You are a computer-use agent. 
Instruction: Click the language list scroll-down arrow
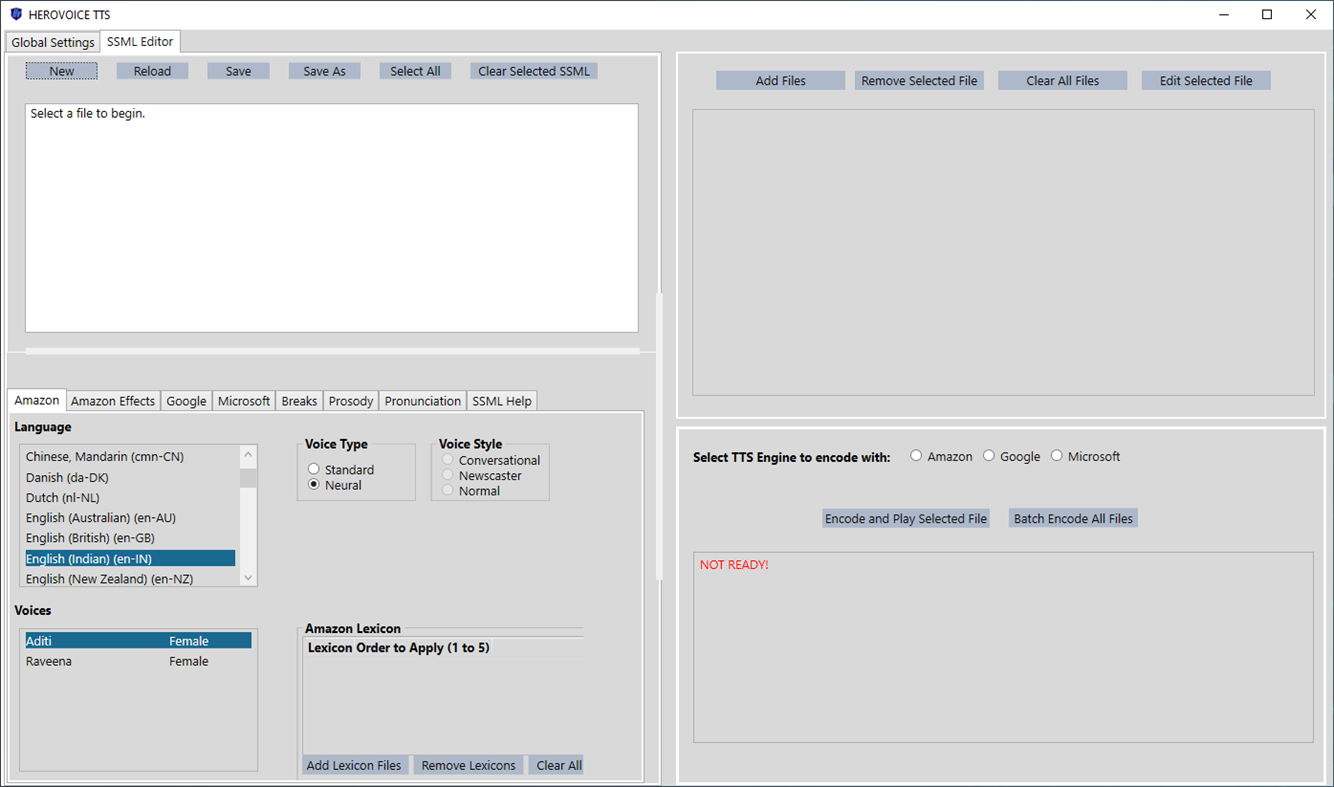(x=247, y=578)
